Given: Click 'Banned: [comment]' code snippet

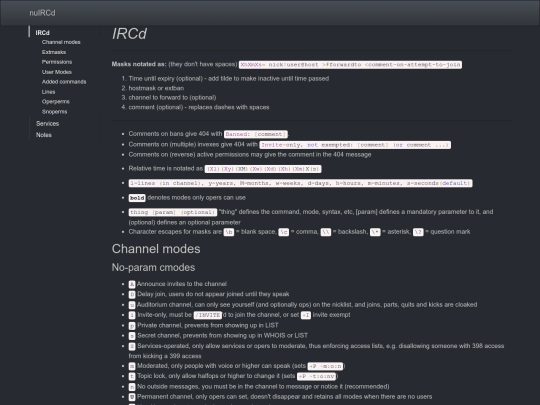Looking at the screenshot, I should point(256,134).
